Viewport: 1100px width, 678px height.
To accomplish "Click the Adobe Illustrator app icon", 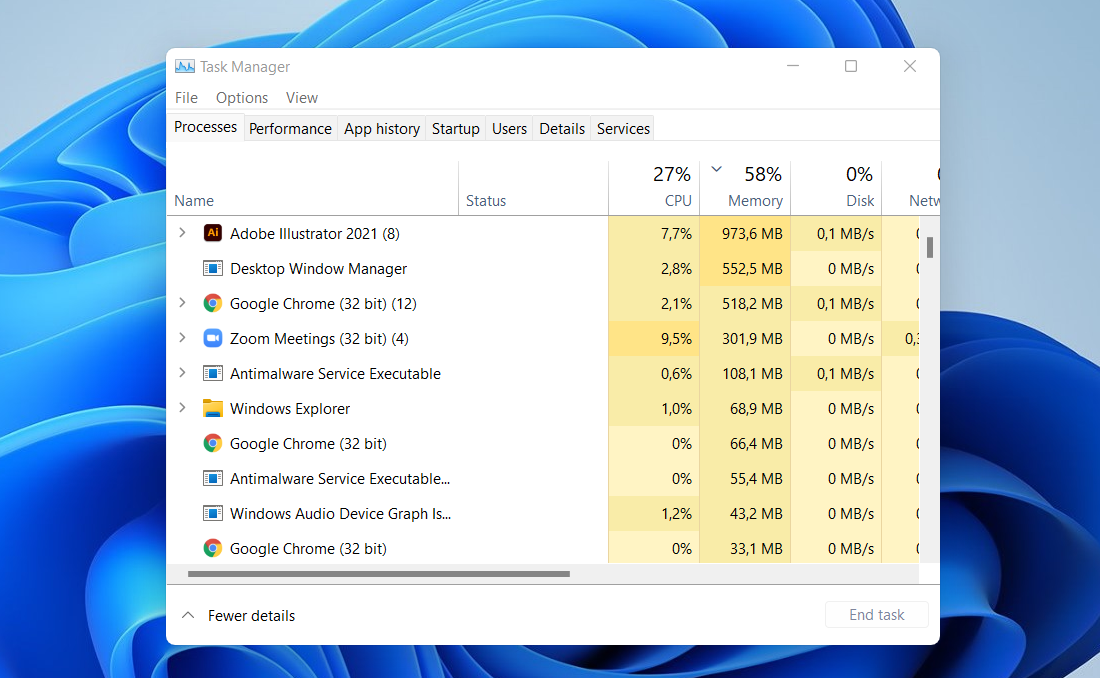I will click(213, 232).
